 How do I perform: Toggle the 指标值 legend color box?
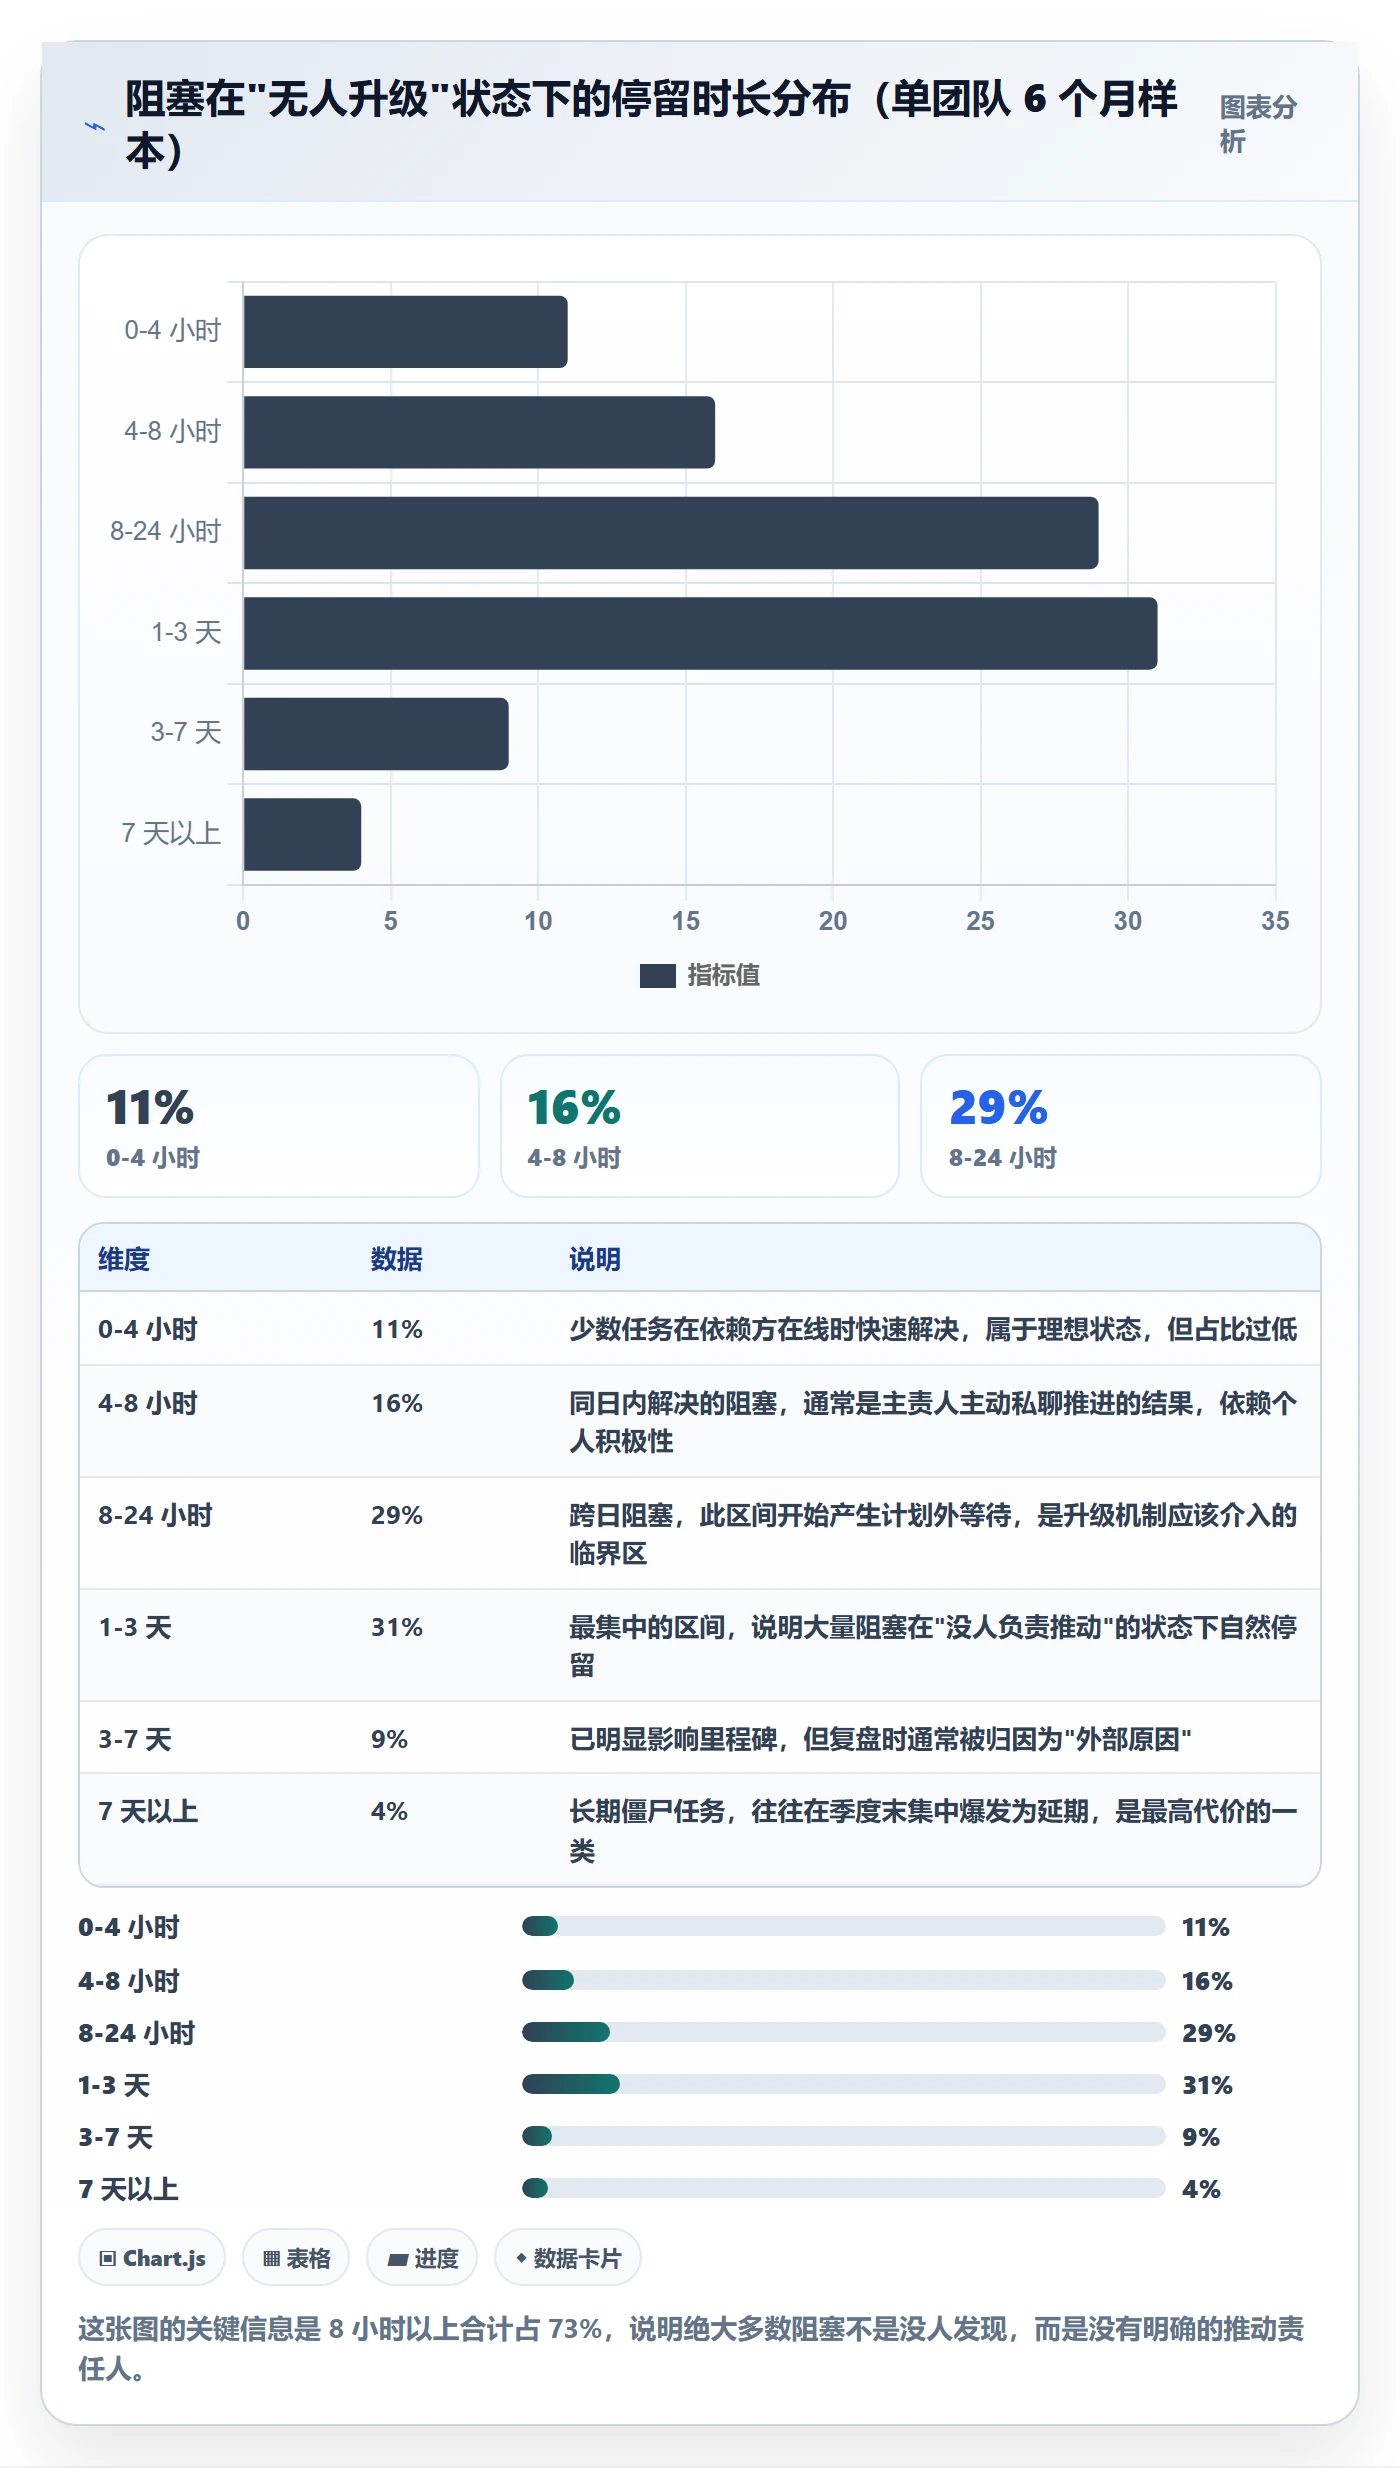point(657,976)
